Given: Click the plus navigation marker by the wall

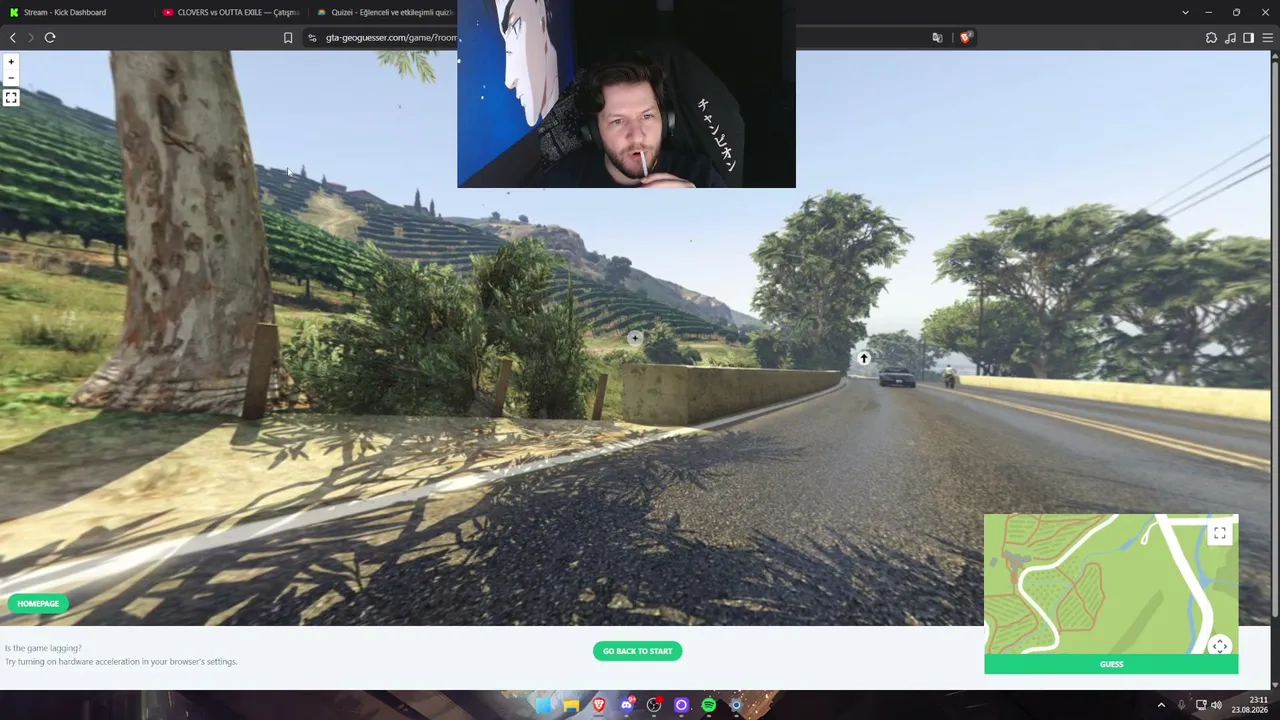Looking at the screenshot, I should (x=635, y=338).
